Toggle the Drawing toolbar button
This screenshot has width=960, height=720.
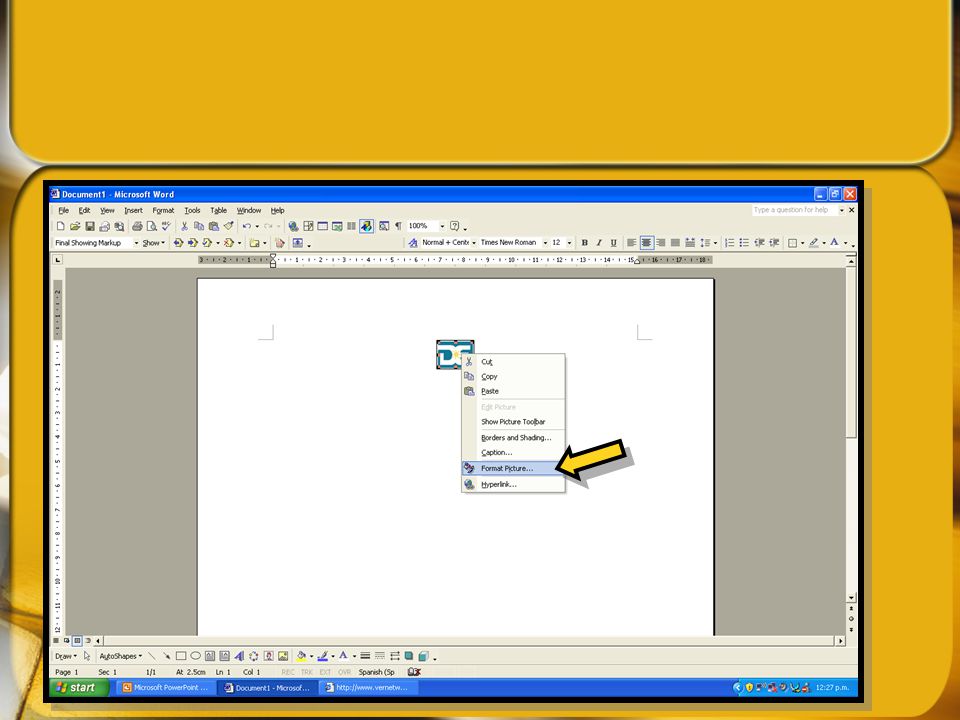[x=366, y=227]
